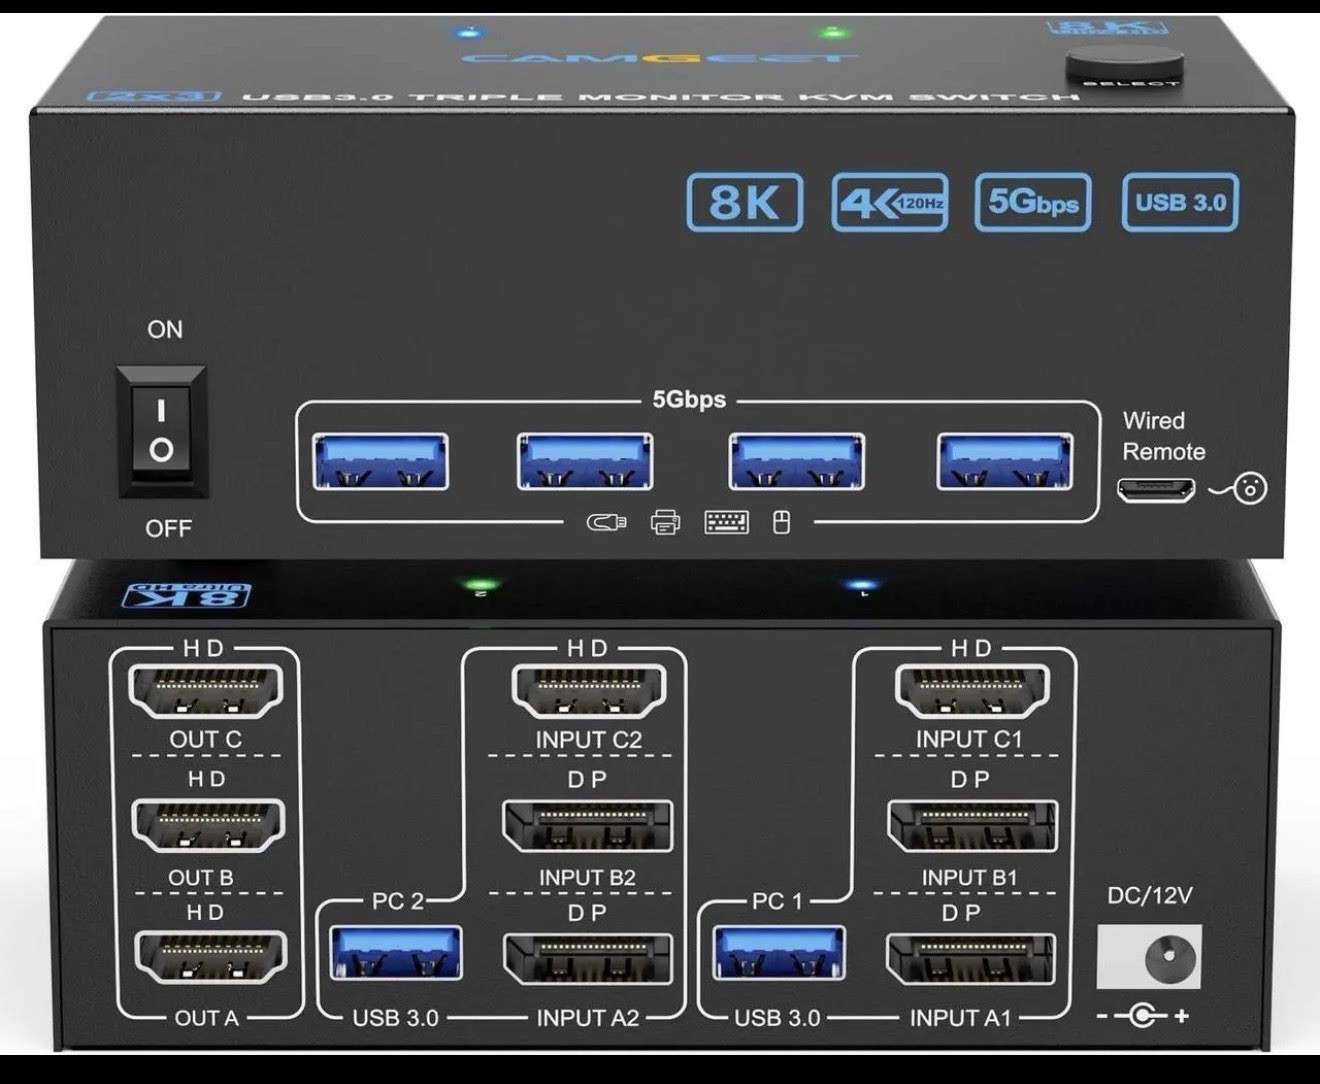Screen dimensions: 1320x1084
Task: Click the OUT B HDMI port
Action: click(208, 826)
